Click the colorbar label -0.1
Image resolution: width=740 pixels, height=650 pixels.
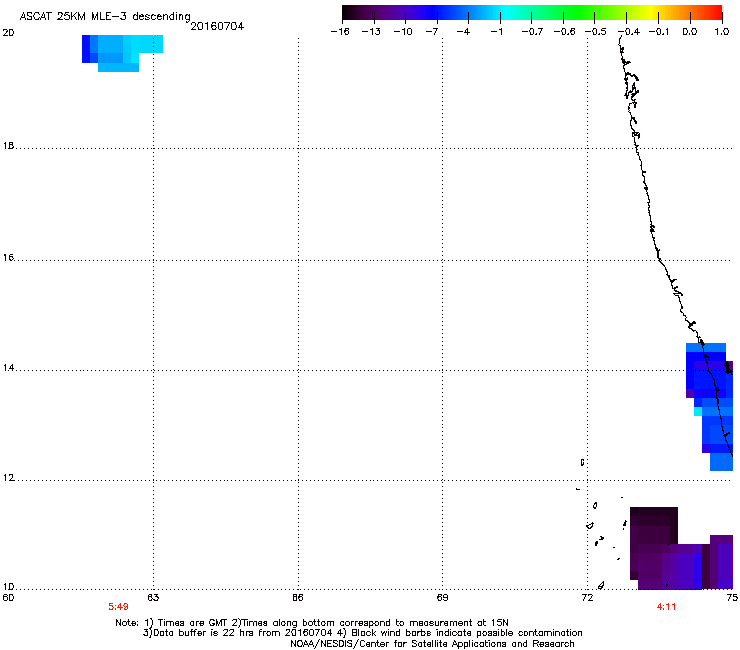[659, 32]
